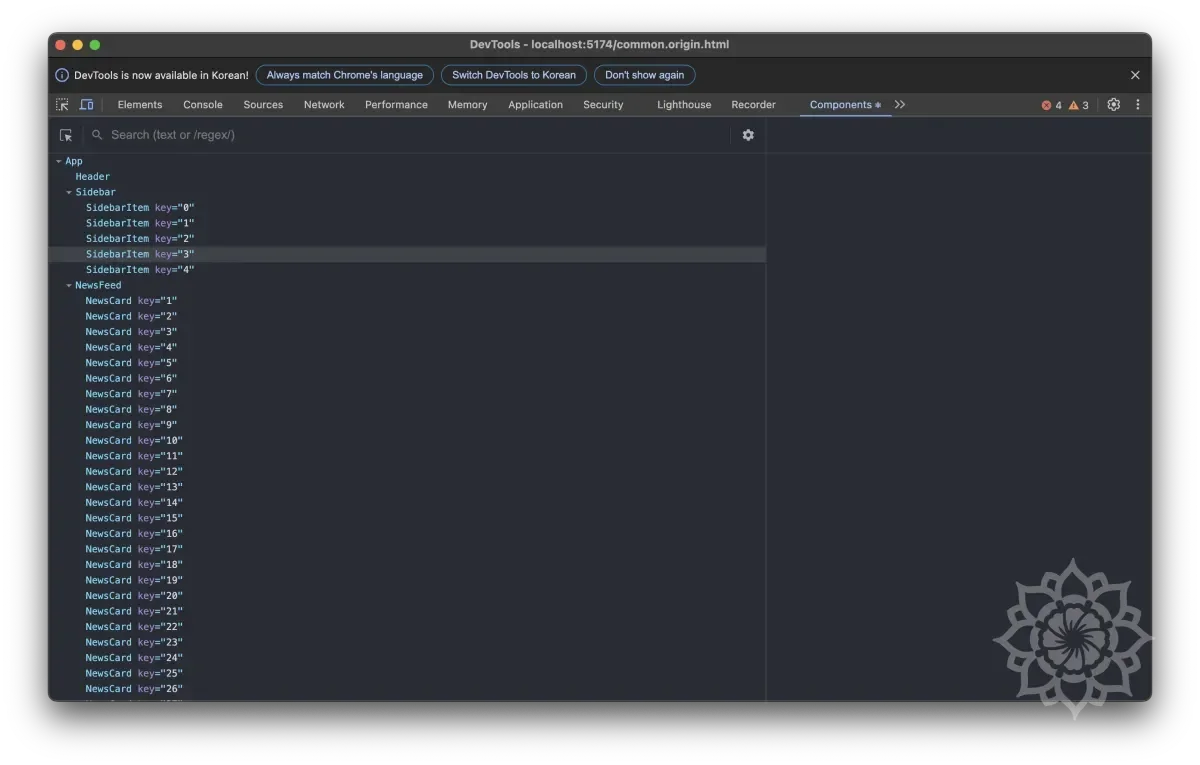
Task: Open Components view settings gear
Action: 748,135
